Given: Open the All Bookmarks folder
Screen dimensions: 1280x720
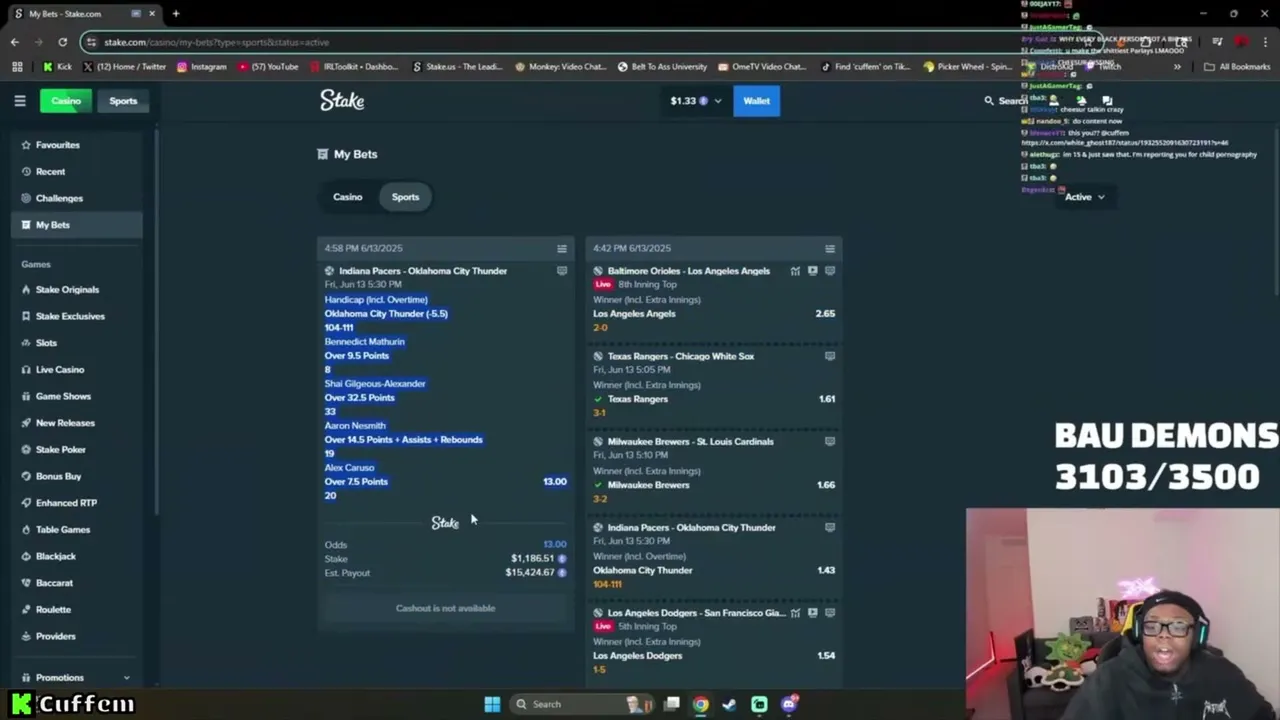Looking at the screenshot, I should 1237,67.
